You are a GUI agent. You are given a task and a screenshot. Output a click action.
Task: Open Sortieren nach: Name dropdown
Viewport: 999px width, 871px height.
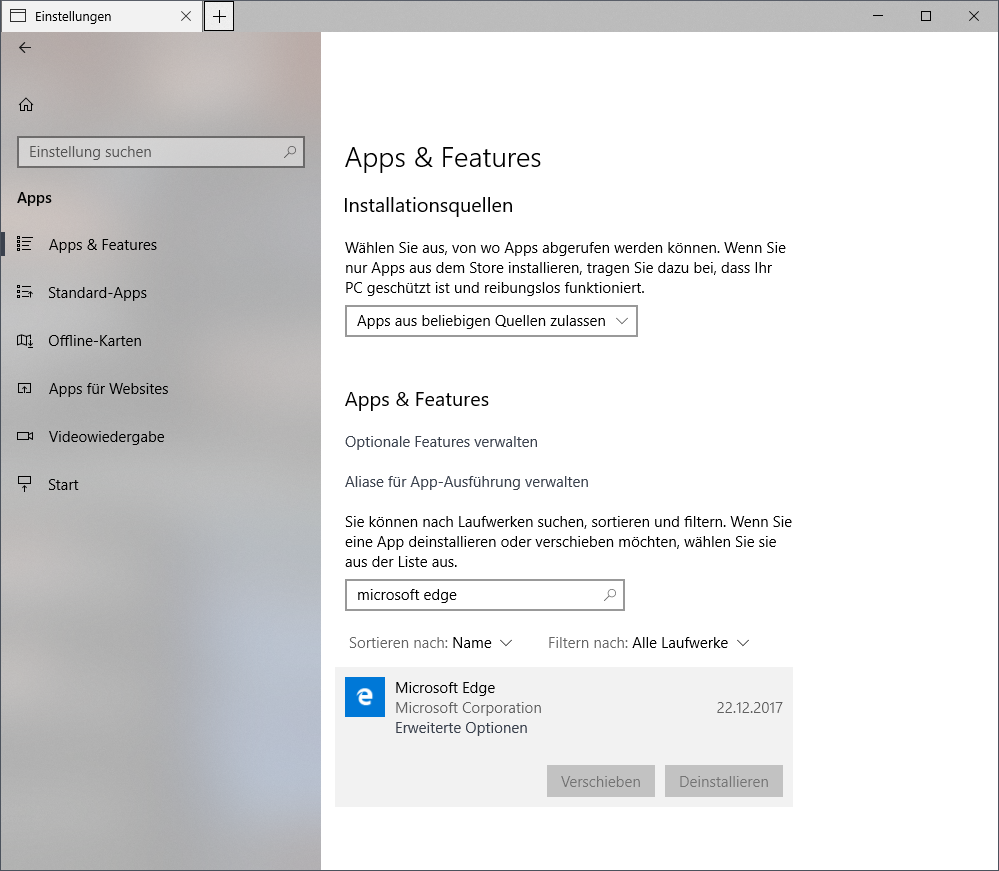[x=431, y=643]
